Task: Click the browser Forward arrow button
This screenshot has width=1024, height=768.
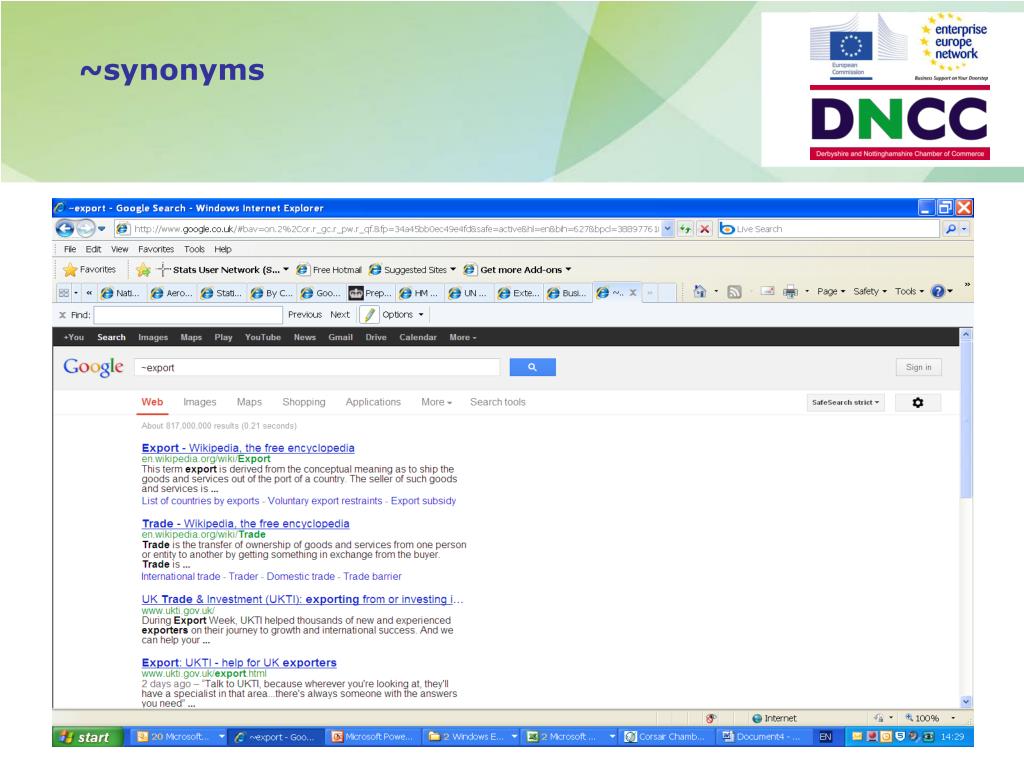Action: click(85, 229)
